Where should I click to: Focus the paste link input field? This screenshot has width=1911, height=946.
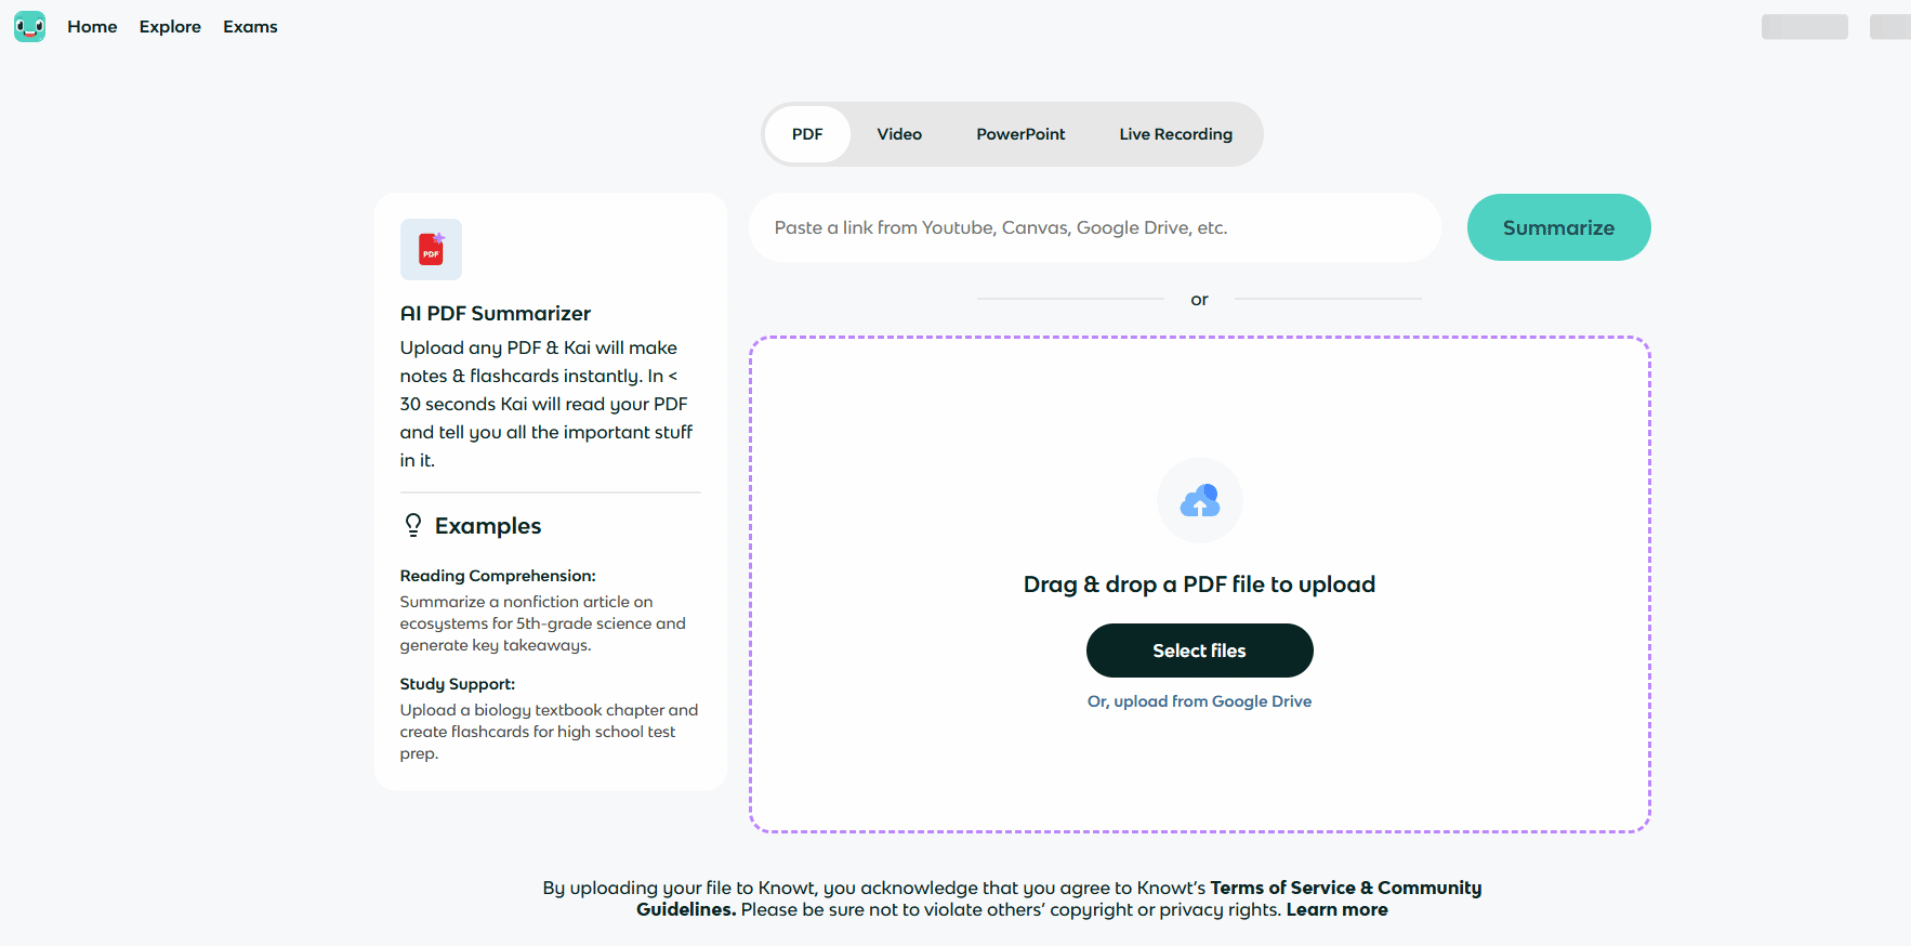pos(1094,228)
